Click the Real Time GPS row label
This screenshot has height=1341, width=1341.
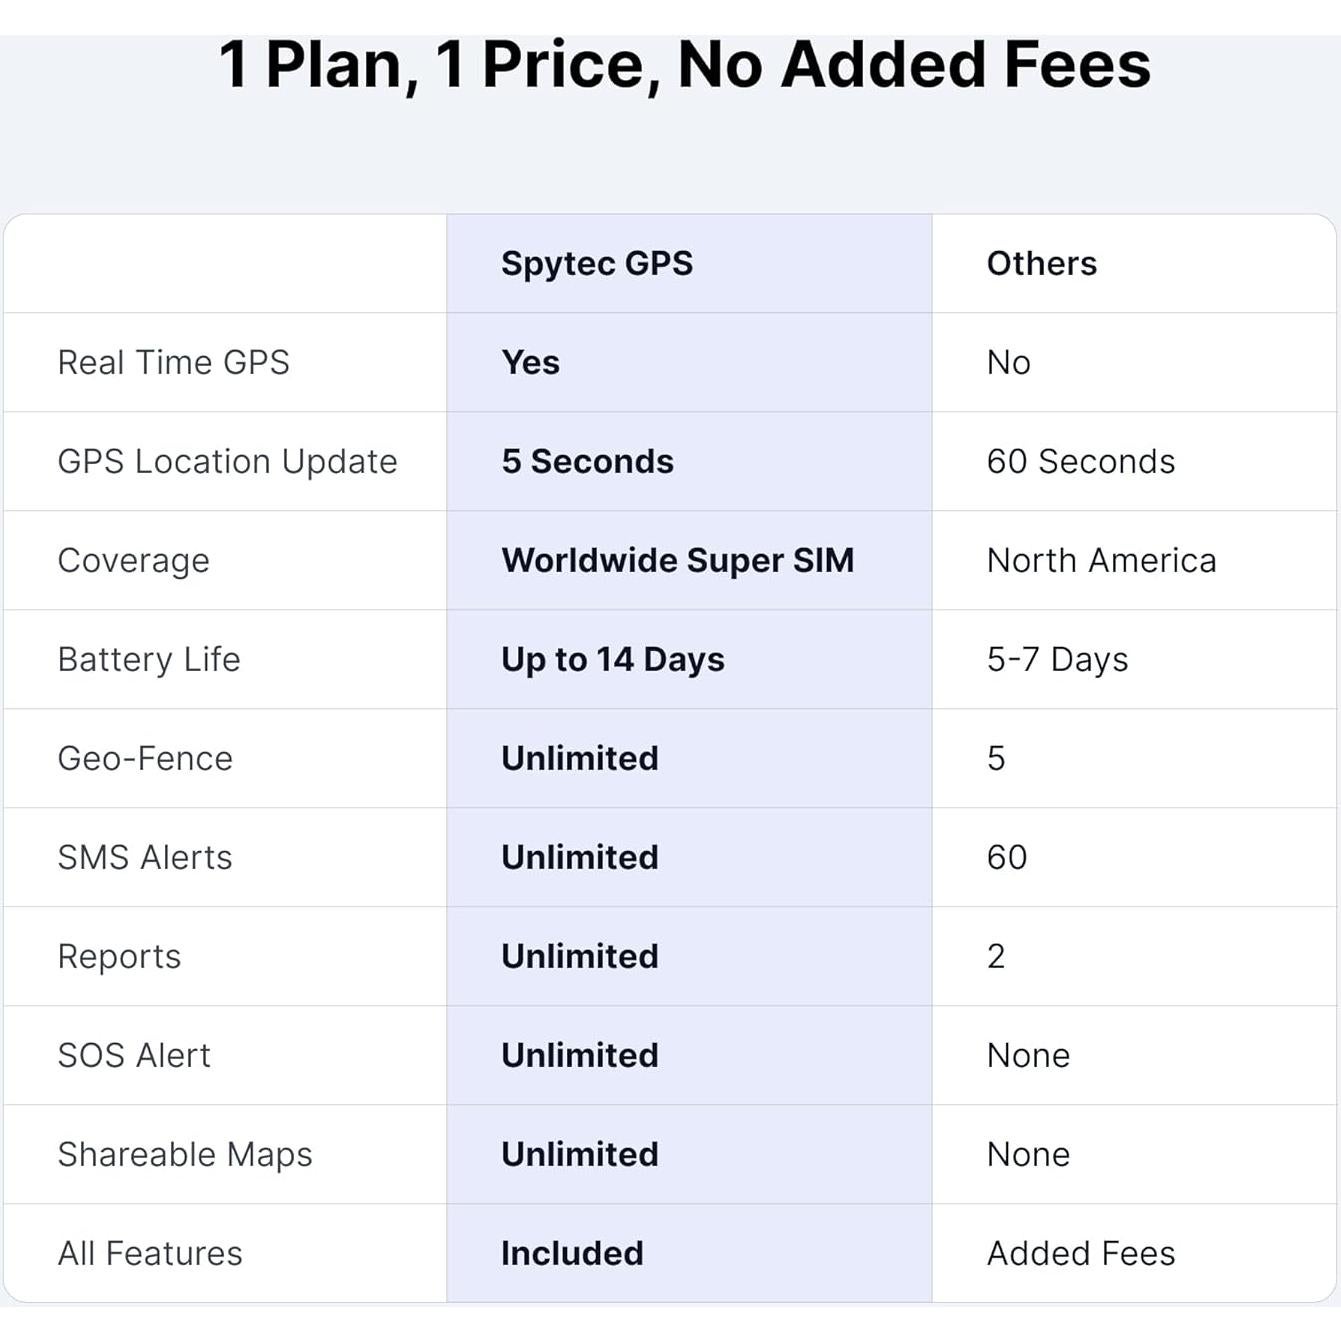coord(173,362)
